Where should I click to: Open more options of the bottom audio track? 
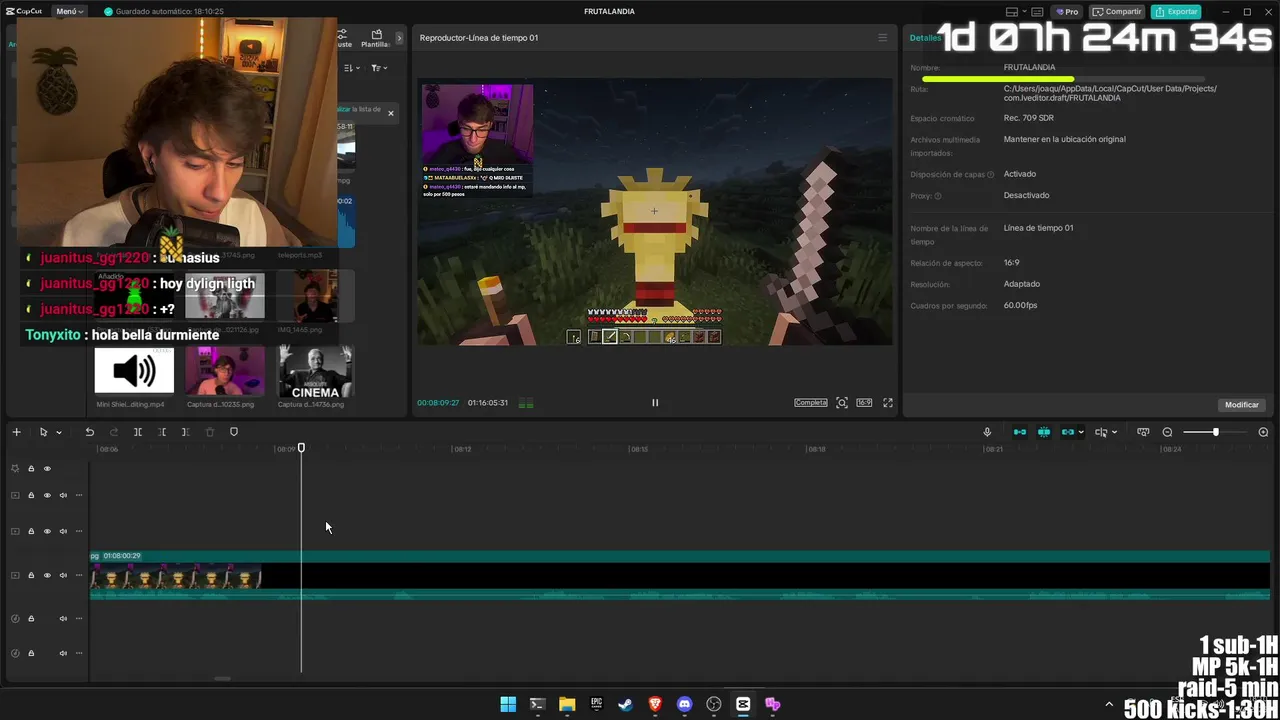click(x=79, y=653)
